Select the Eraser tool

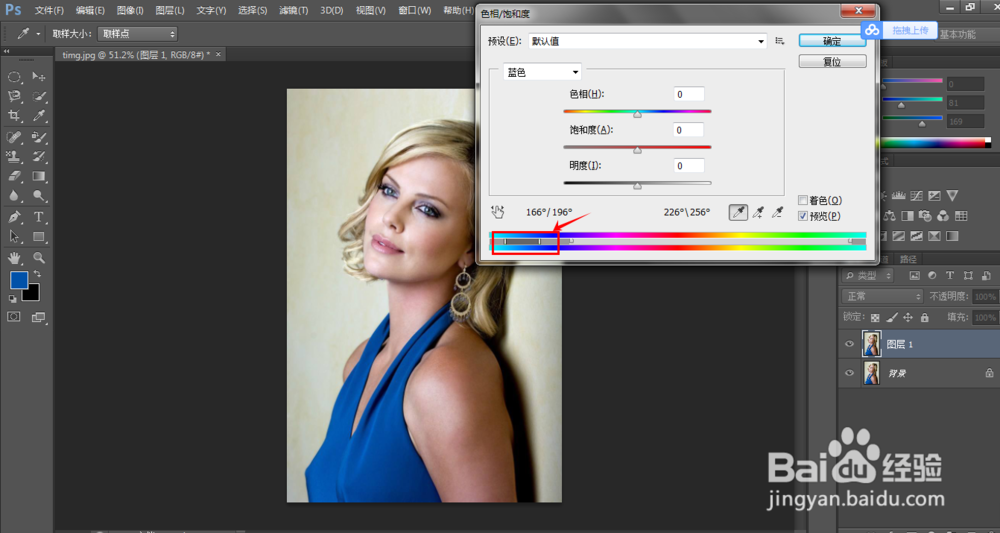[14, 176]
